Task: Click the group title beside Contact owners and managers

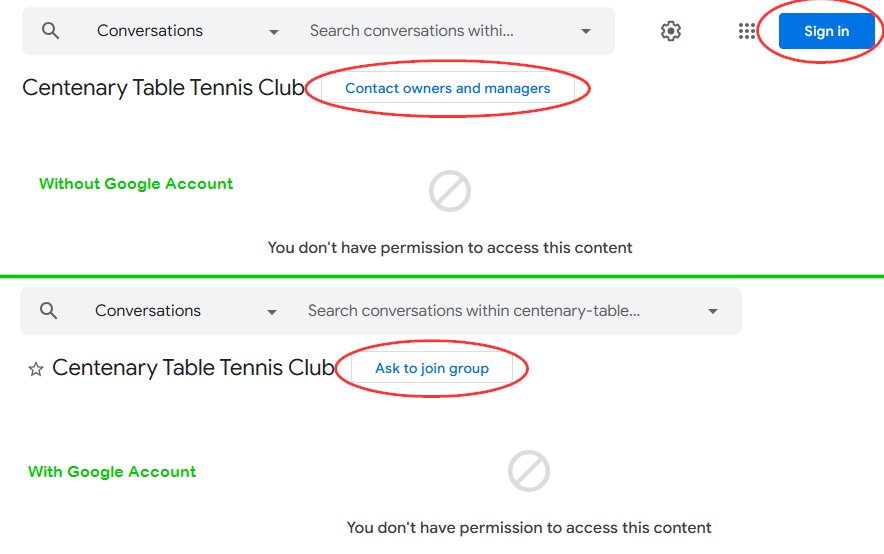Action: pyautogui.click(x=163, y=88)
